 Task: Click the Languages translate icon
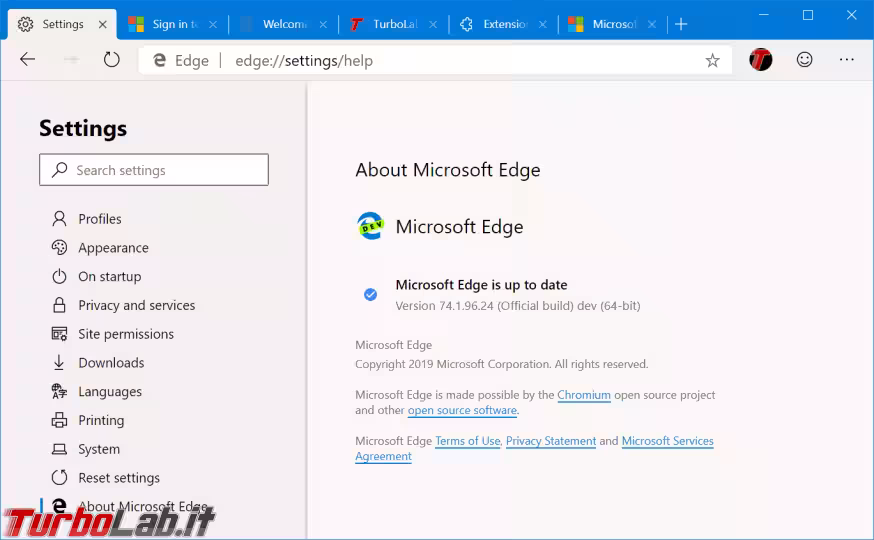(x=59, y=391)
